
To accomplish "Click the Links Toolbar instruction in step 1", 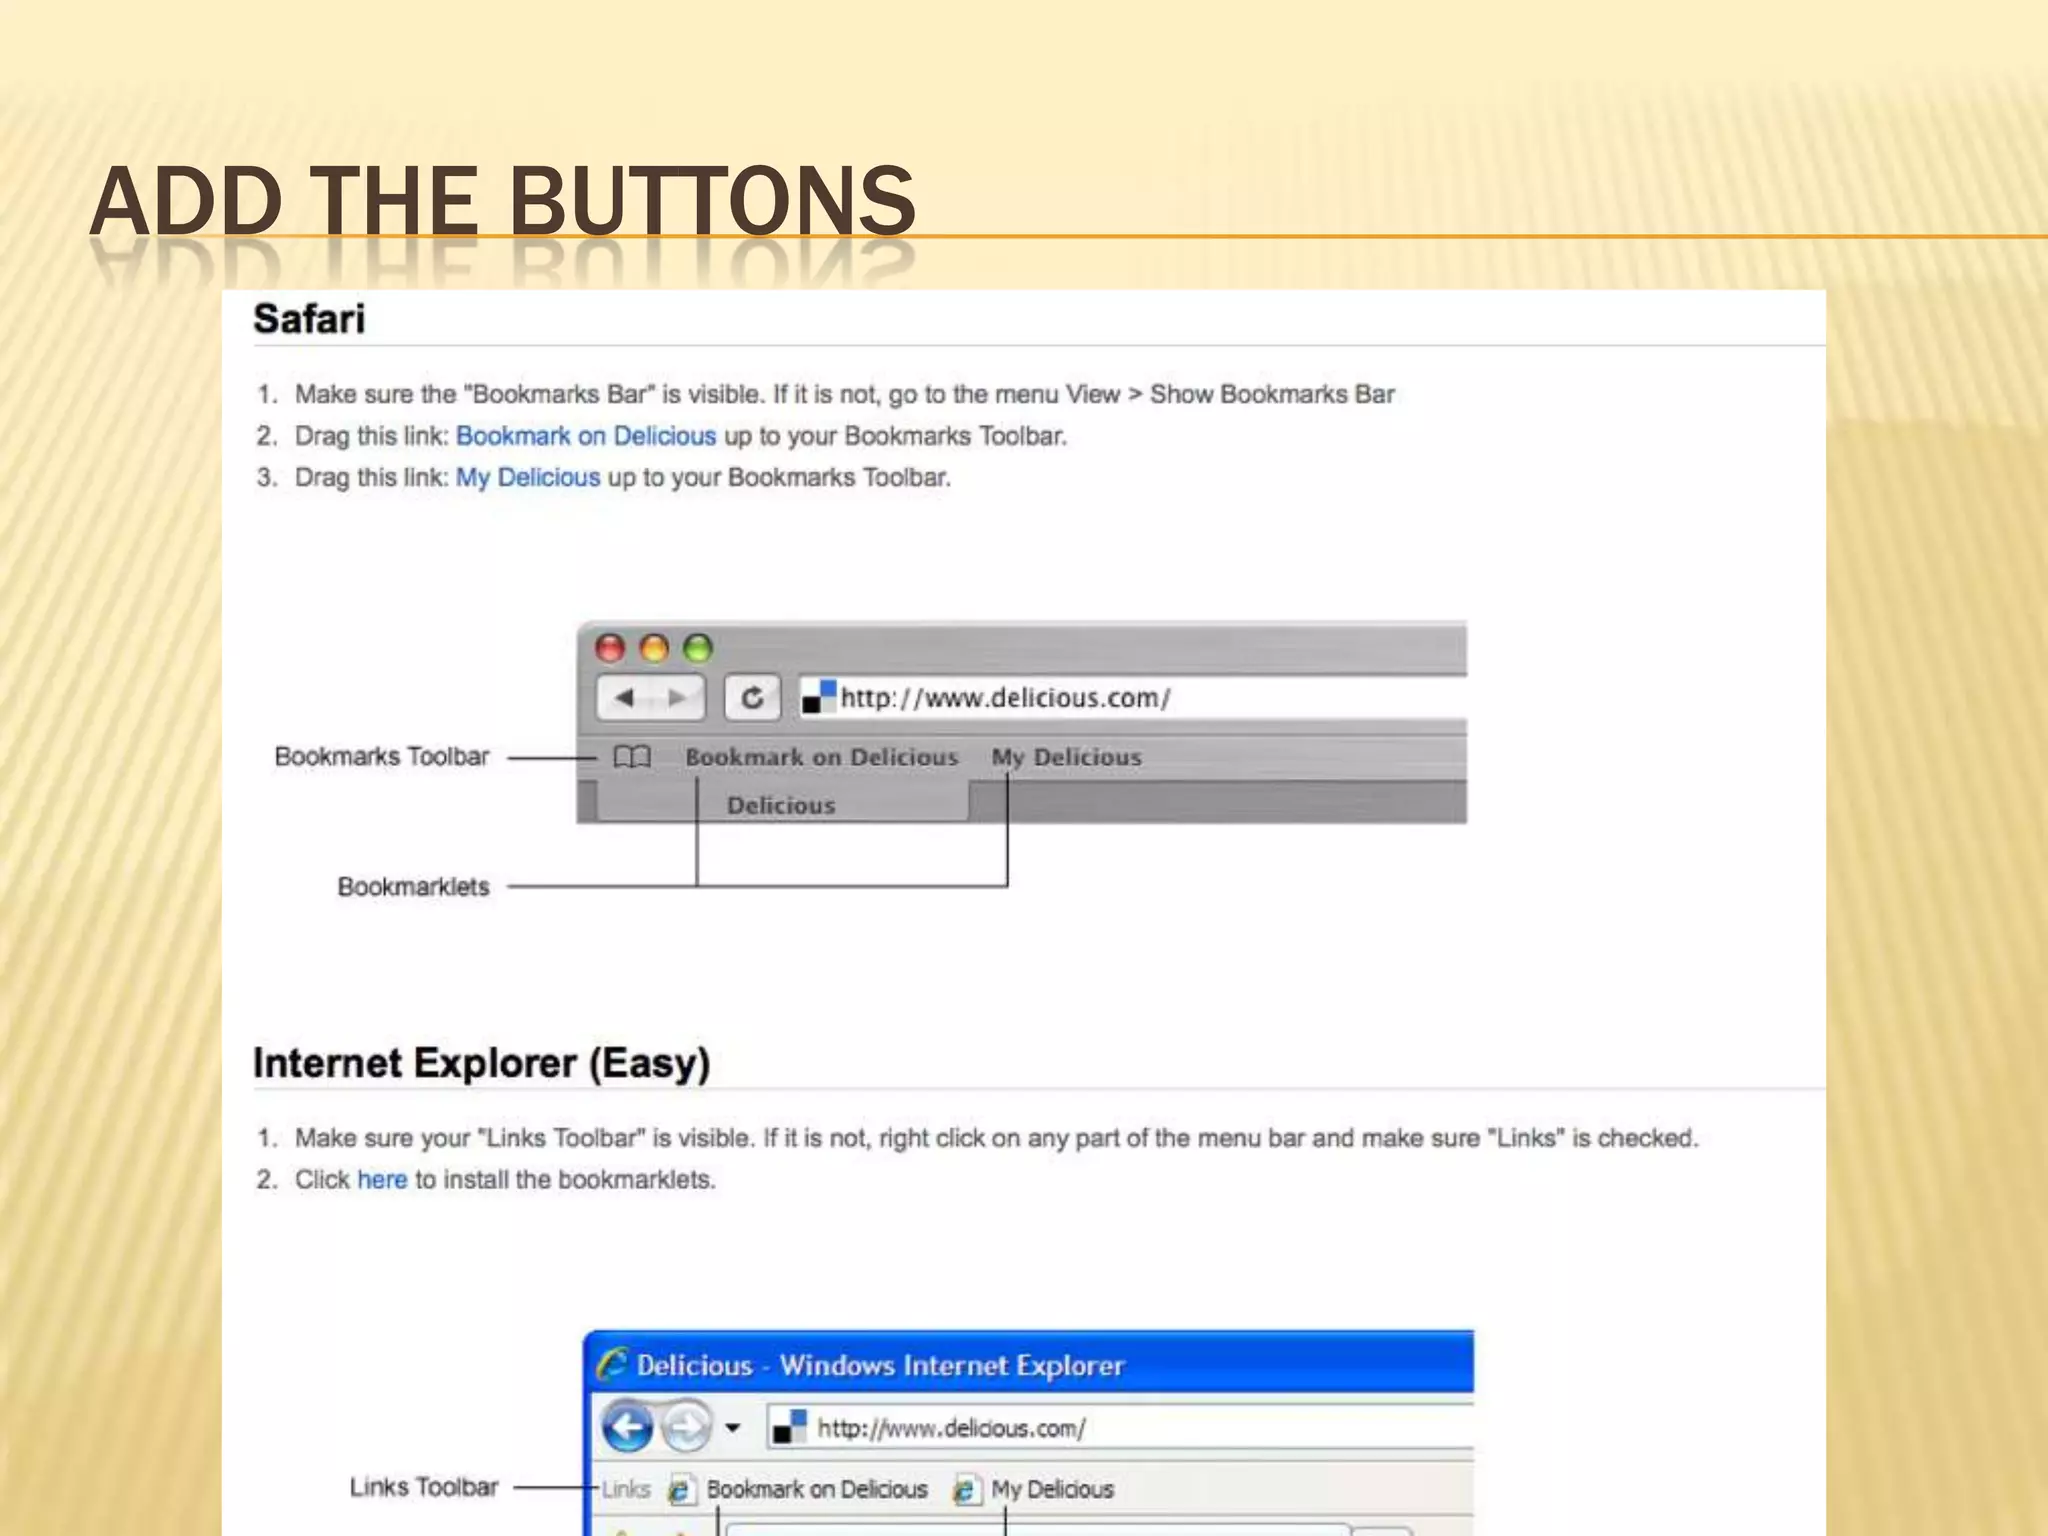I will tap(996, 1138).
